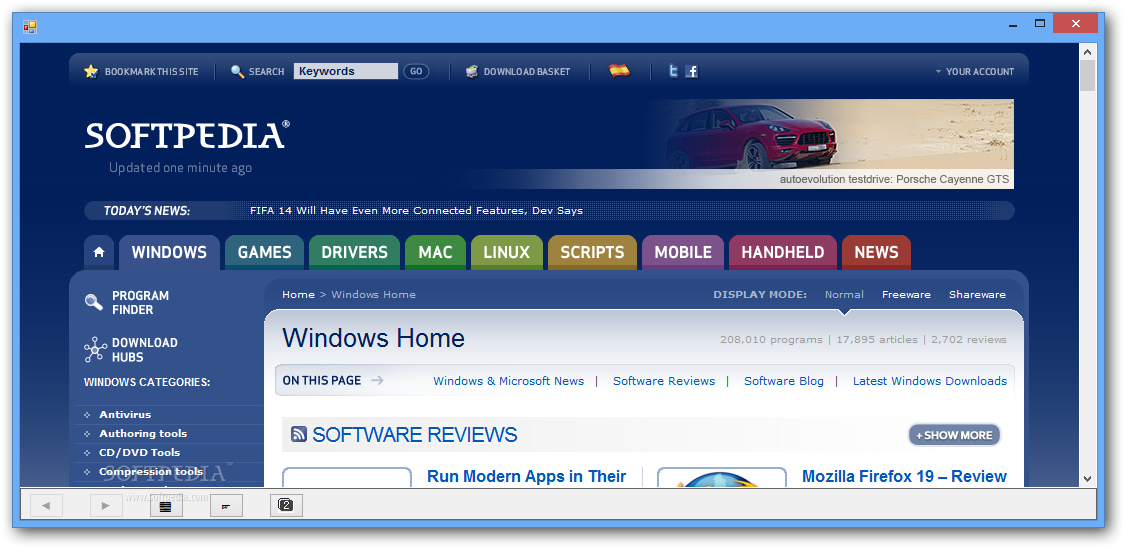
Task: Open the Drivers tab
Action: 354,252
